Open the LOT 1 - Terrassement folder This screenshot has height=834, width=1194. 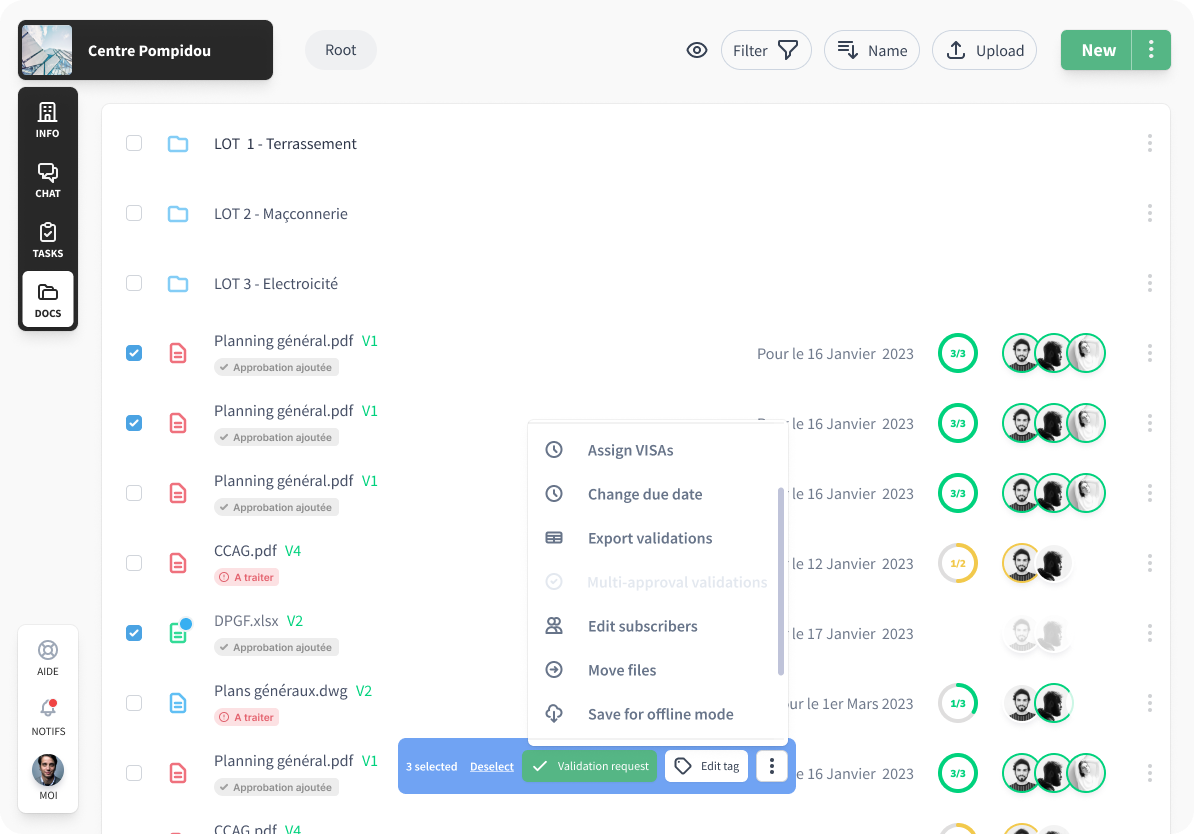coord(285,144)
